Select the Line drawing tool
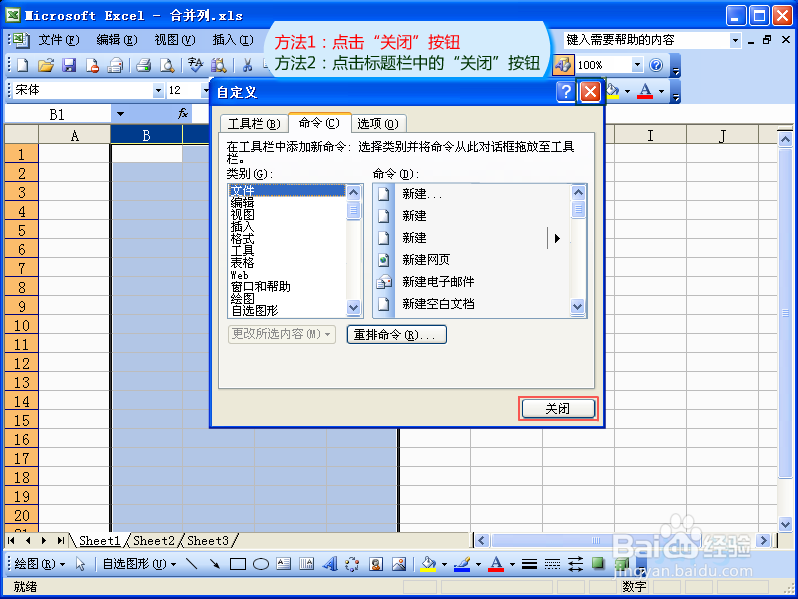Image resolution: width=798 pixels, height=599 pixels. 191,564
